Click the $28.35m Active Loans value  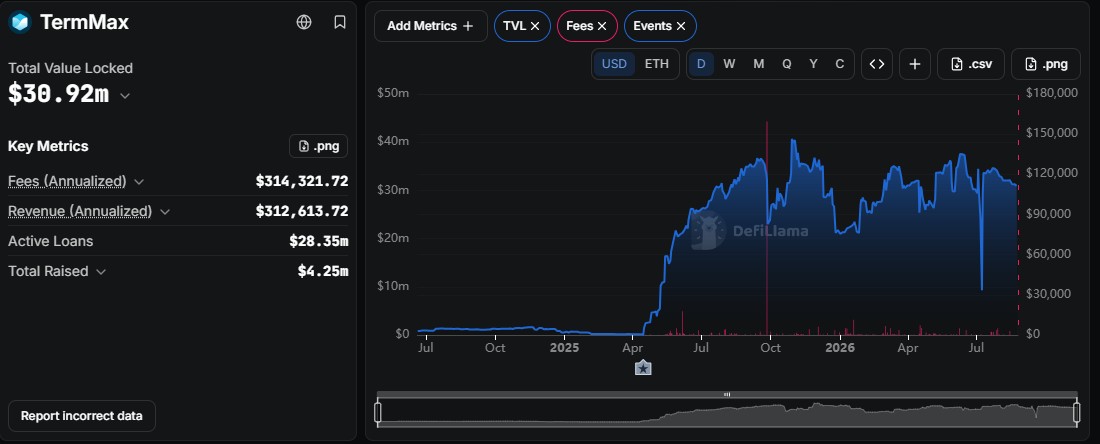(x=318, y=241)
